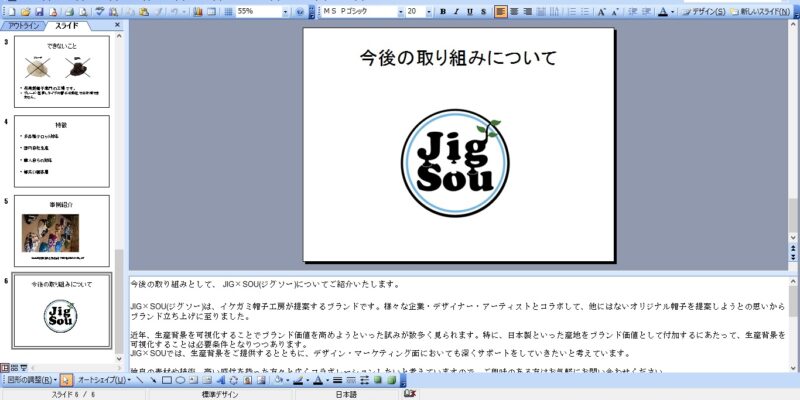
Task: Close the slide thumbnail pane
Action: click(x=117, y=25)
